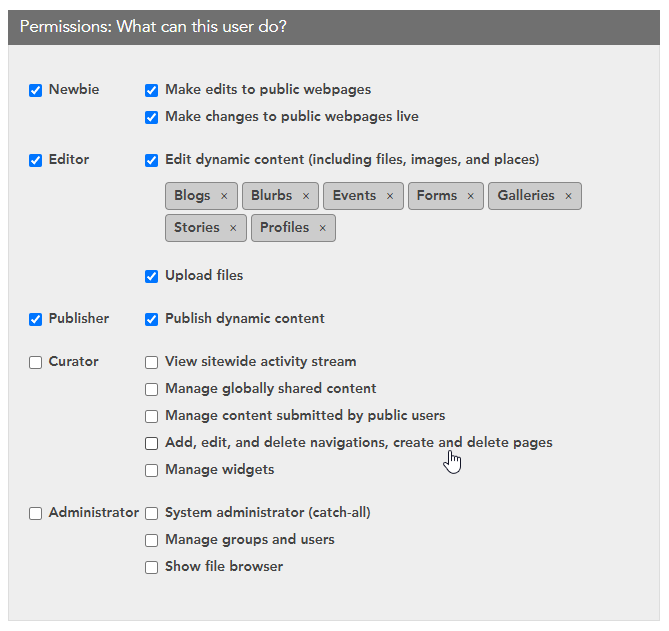Click the Blurbs tag label
The image size is (669, 631).
click(271, 196)
